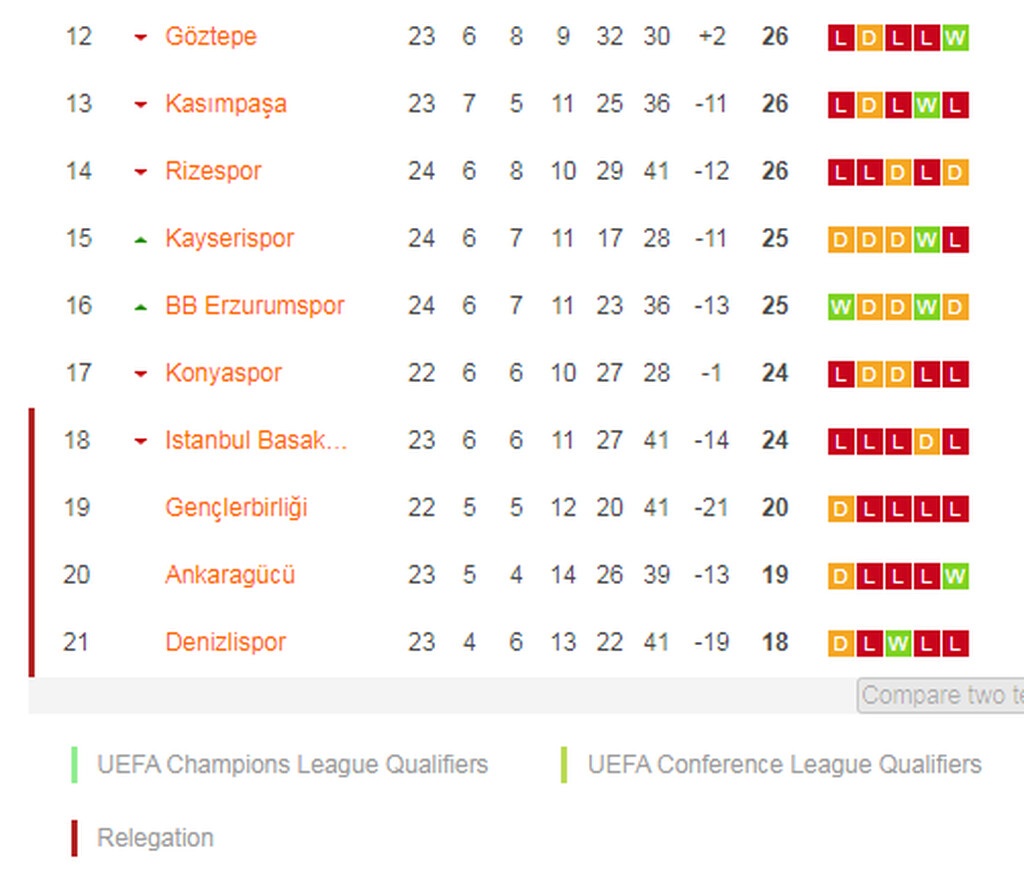
Task: Click Kayserispor's green W form badge
Action: click(x=927, y=240)
